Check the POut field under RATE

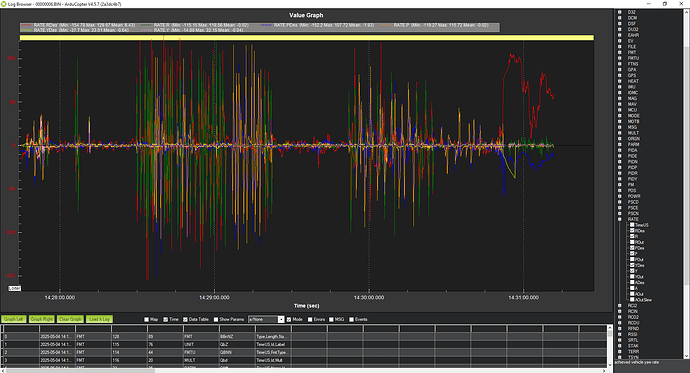tap(632, 259)
